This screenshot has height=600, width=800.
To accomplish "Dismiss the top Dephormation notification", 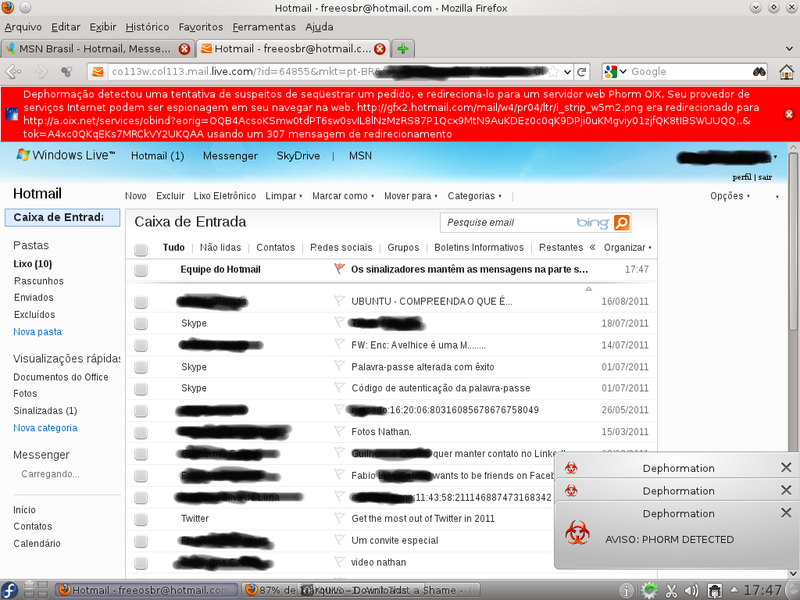I will [x=786, y=468].
